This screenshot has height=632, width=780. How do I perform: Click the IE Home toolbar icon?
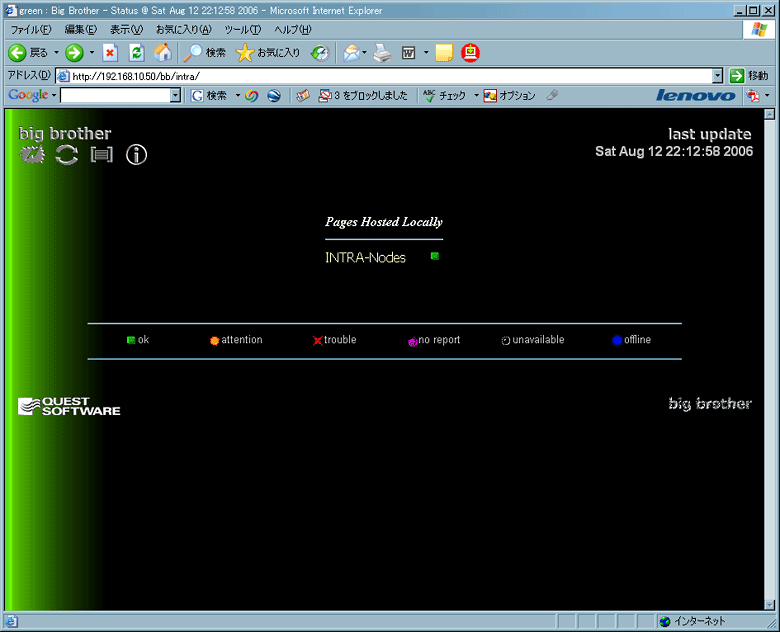[x=162, y=52]
